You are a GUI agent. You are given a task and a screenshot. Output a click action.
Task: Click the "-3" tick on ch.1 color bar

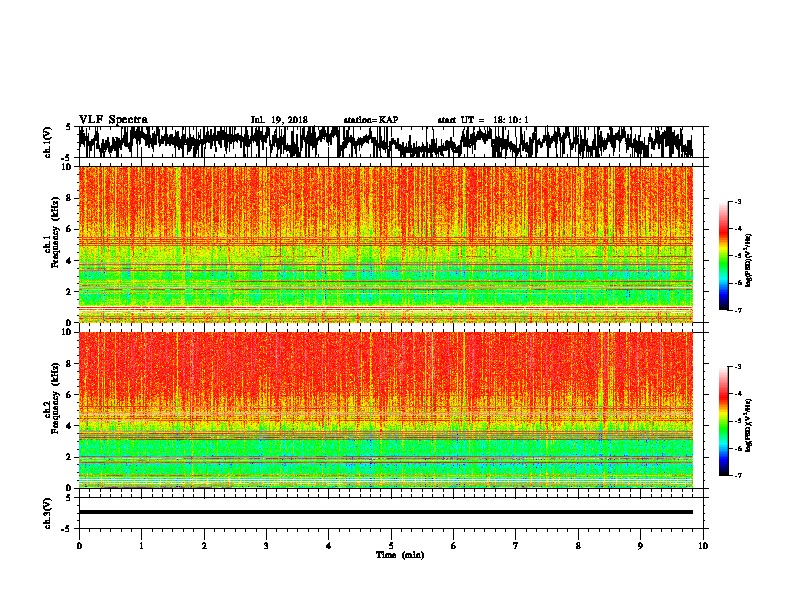coord(737,201)
